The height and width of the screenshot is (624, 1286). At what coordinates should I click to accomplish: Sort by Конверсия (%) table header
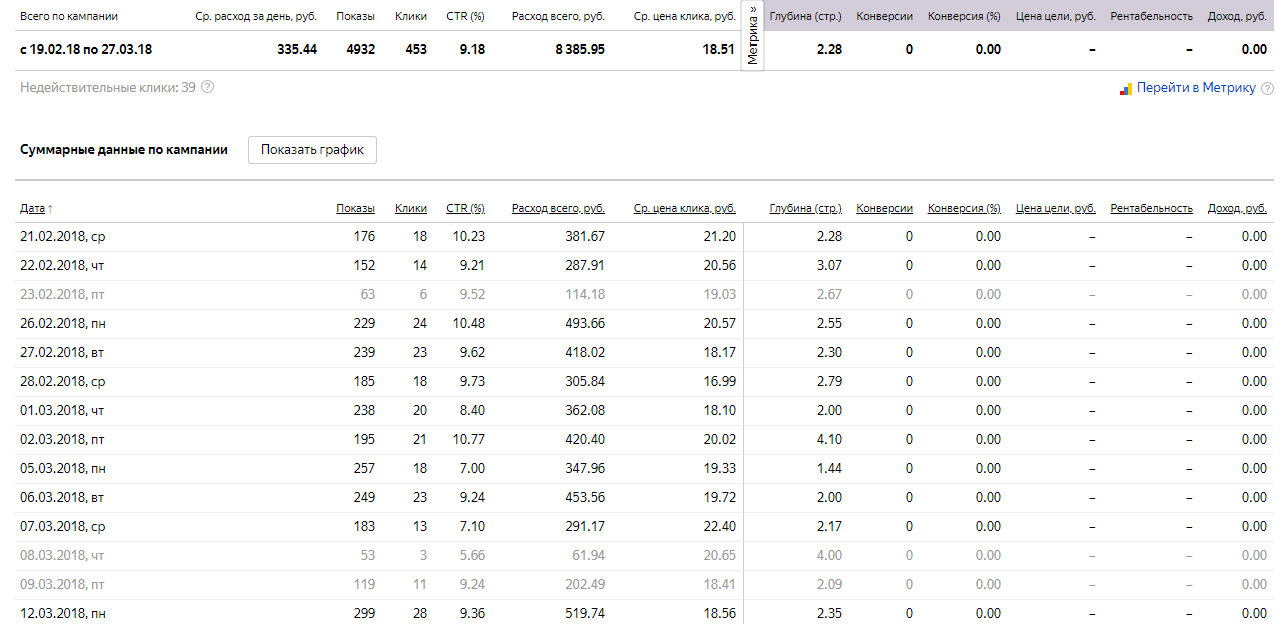pos(964,208)
